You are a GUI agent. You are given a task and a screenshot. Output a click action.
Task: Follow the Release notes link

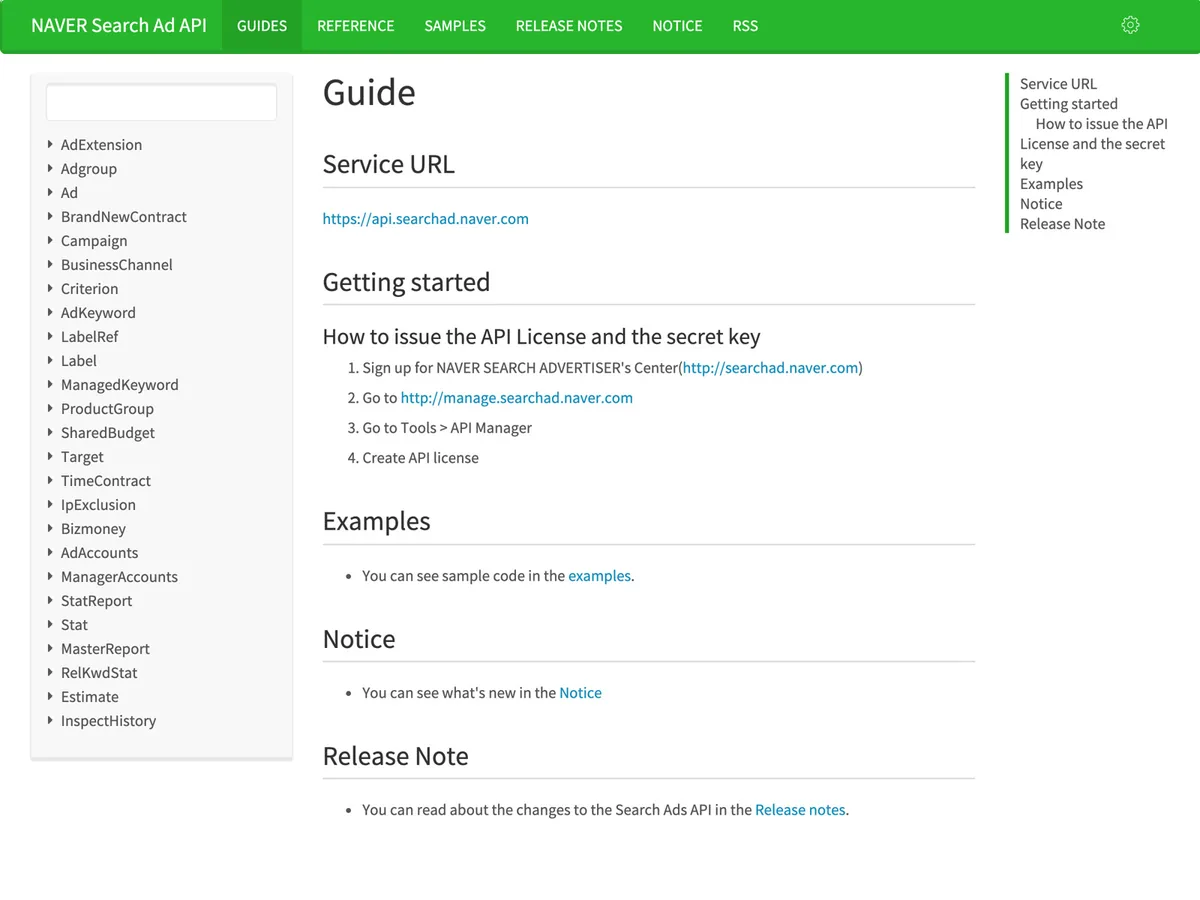(800, 810)
